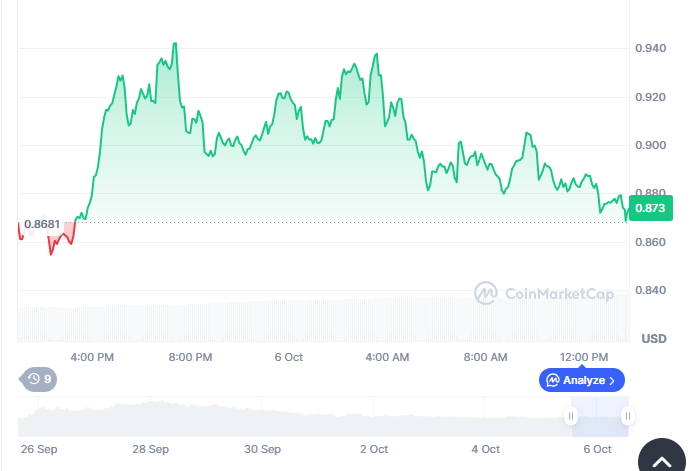Click the highlighted range in the timeline navigator

600,416
